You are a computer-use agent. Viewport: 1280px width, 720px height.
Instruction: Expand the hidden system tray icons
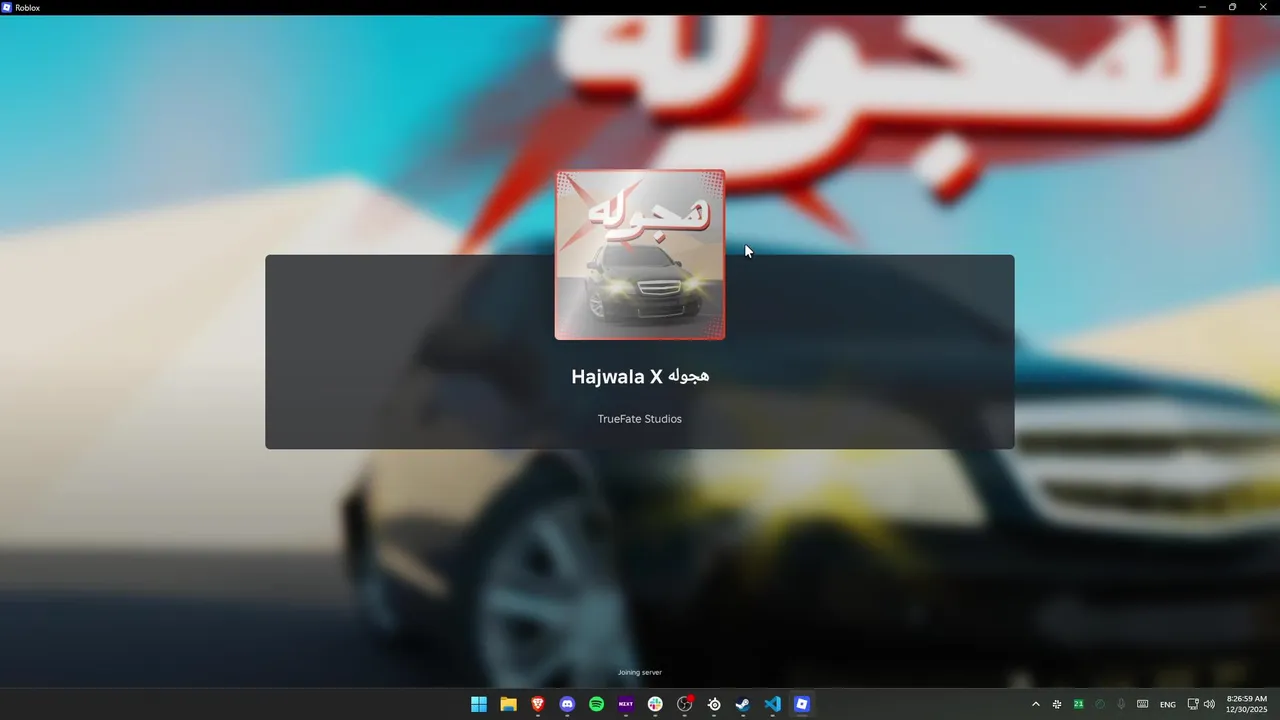(1035, 704)
